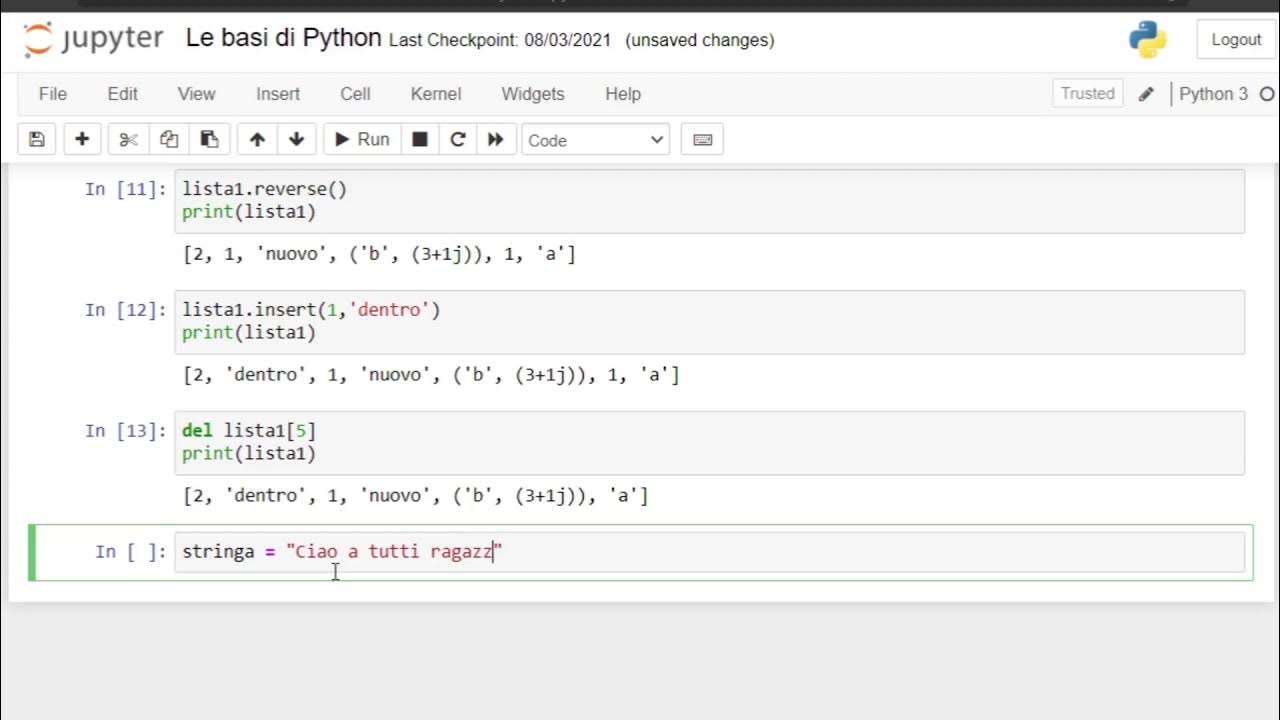Cut selected cells with scissors icon

click(x=128, y=140)
